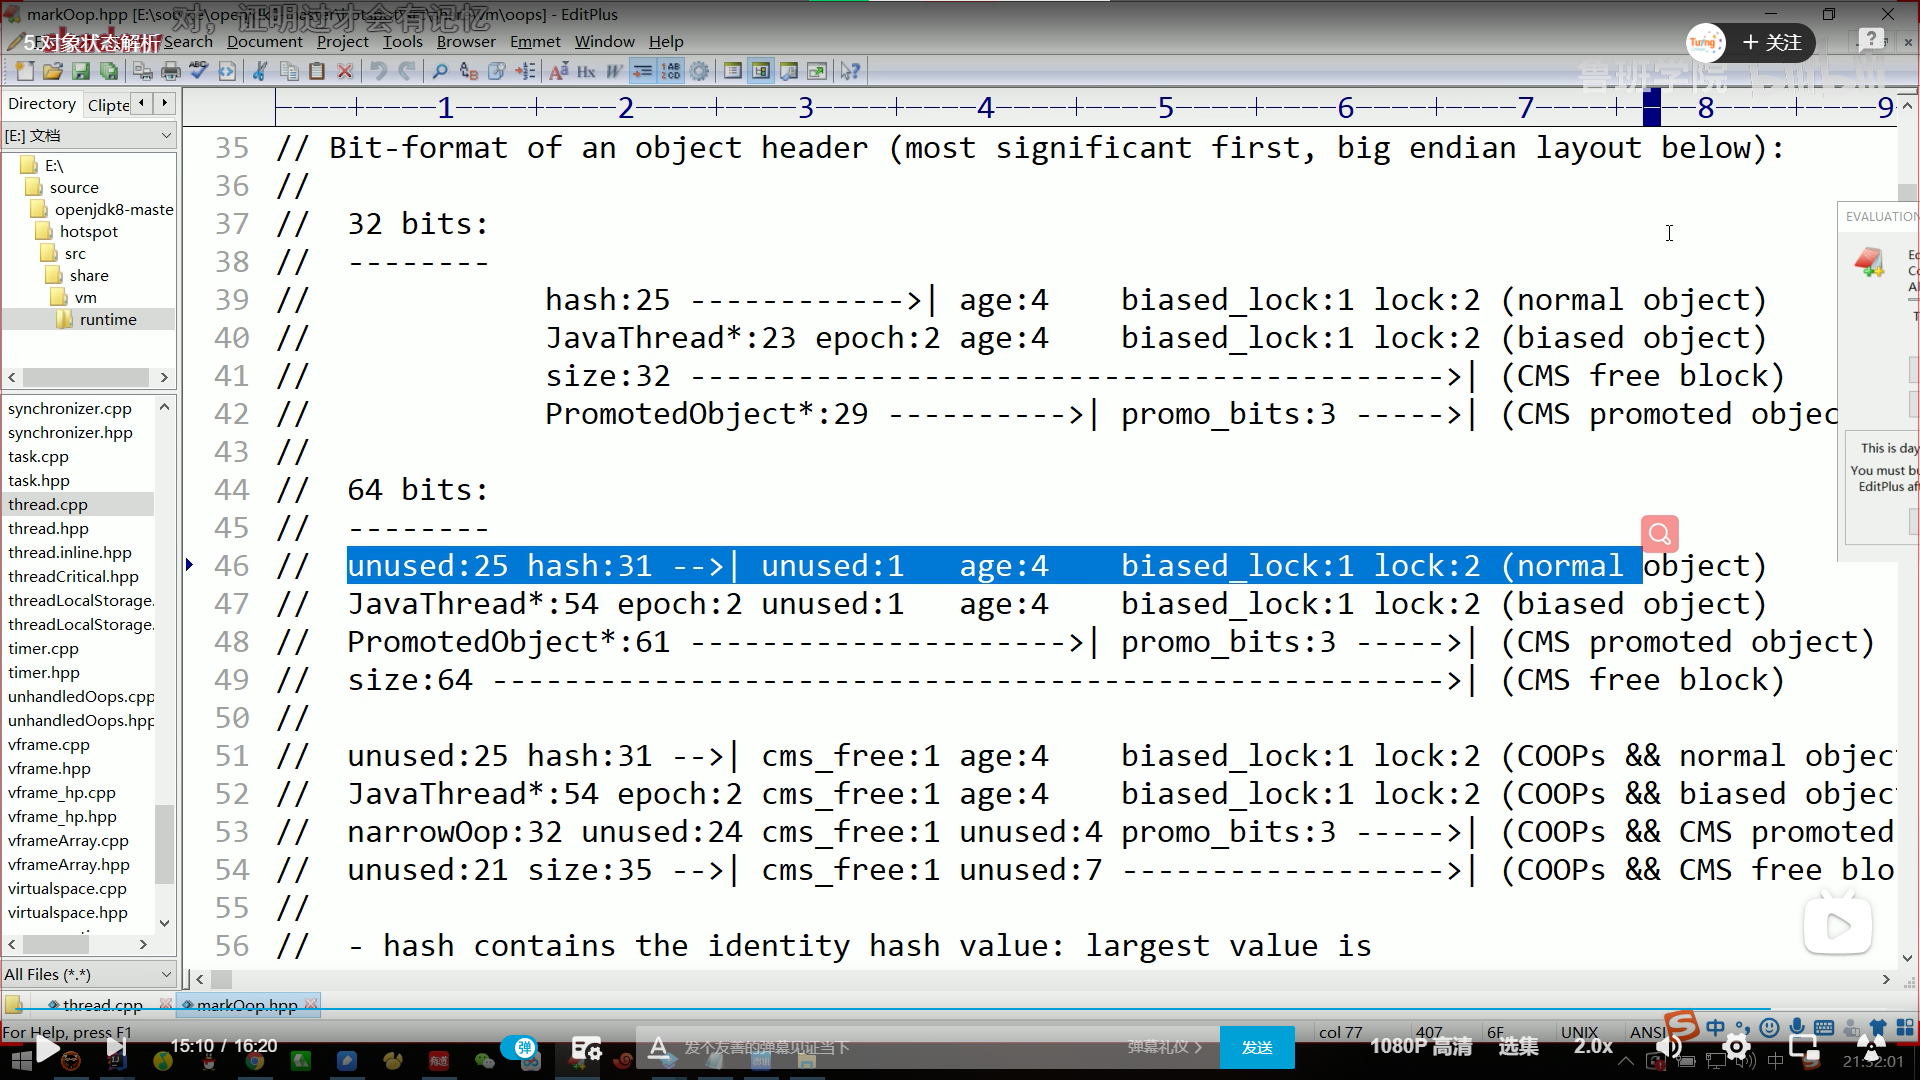The image size is (1920, 1080).
Task: Open the All Files filter dropdown
Action: click(166, 974)
